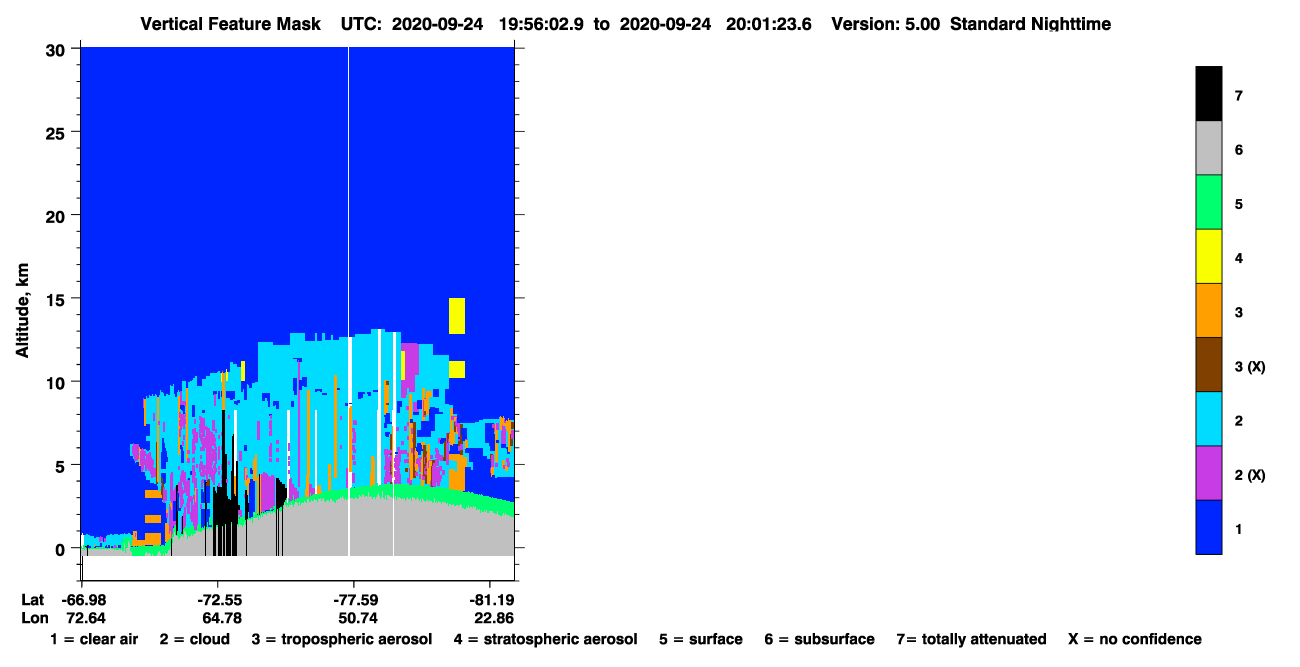Viewport: 1300px width, 667px height.
Task: Click latitude value -81.19
Action: (490, 600)
